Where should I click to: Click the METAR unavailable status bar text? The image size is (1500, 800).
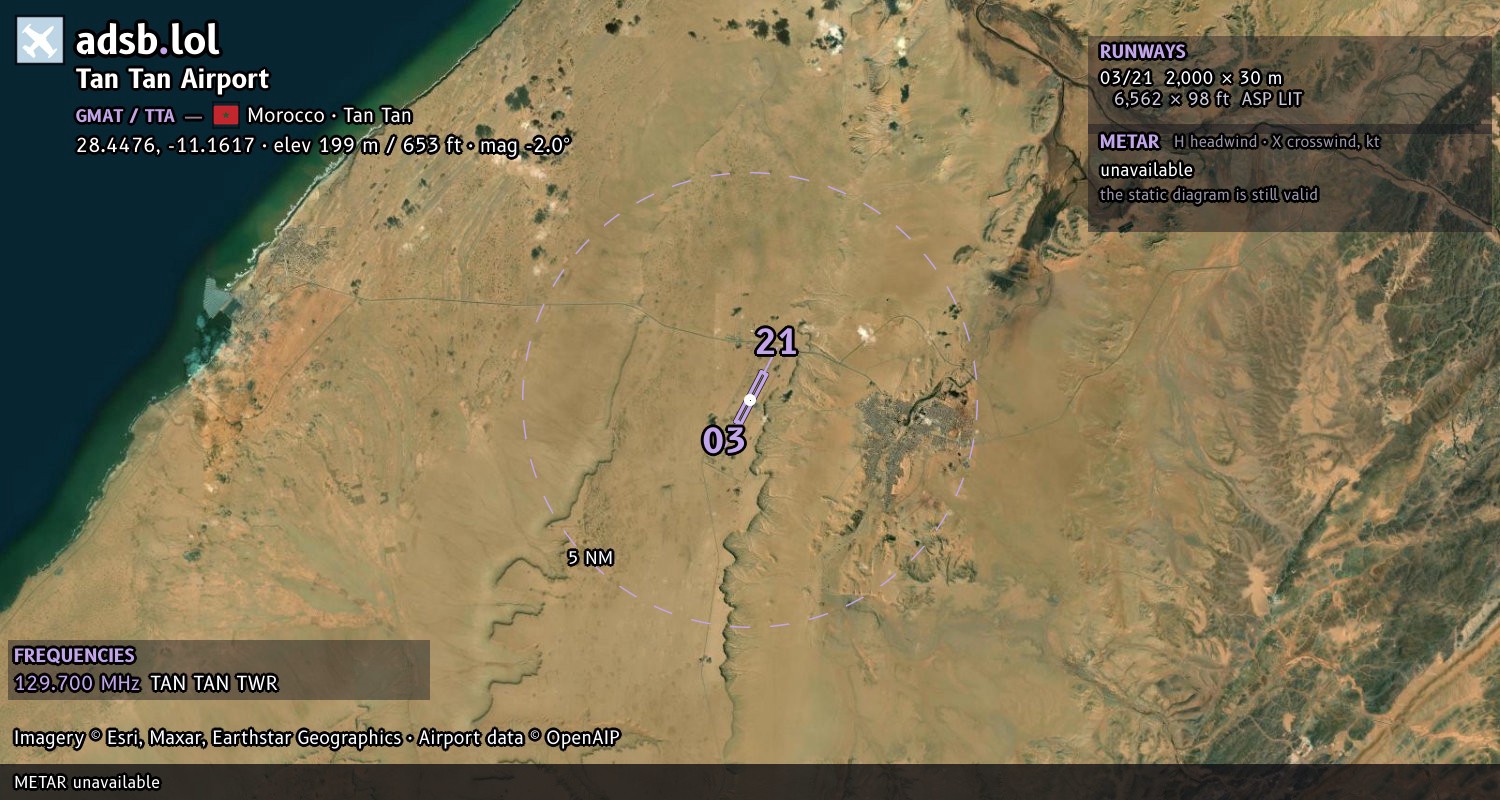87,782
